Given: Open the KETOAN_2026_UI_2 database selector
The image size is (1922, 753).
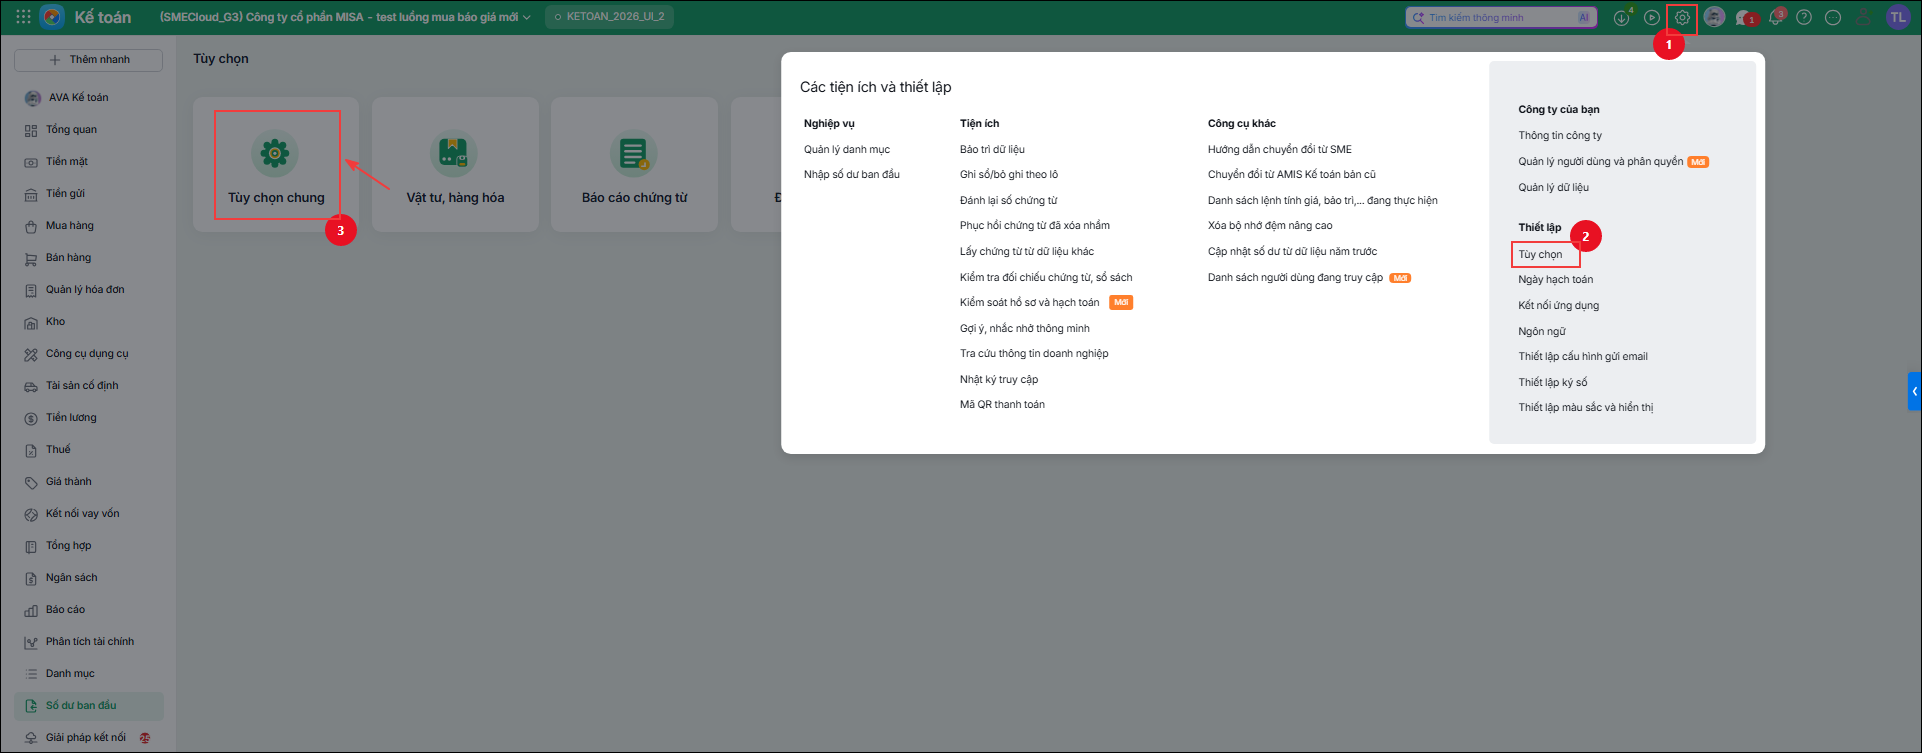Looking at the screenshot, I should click(609, 17).
